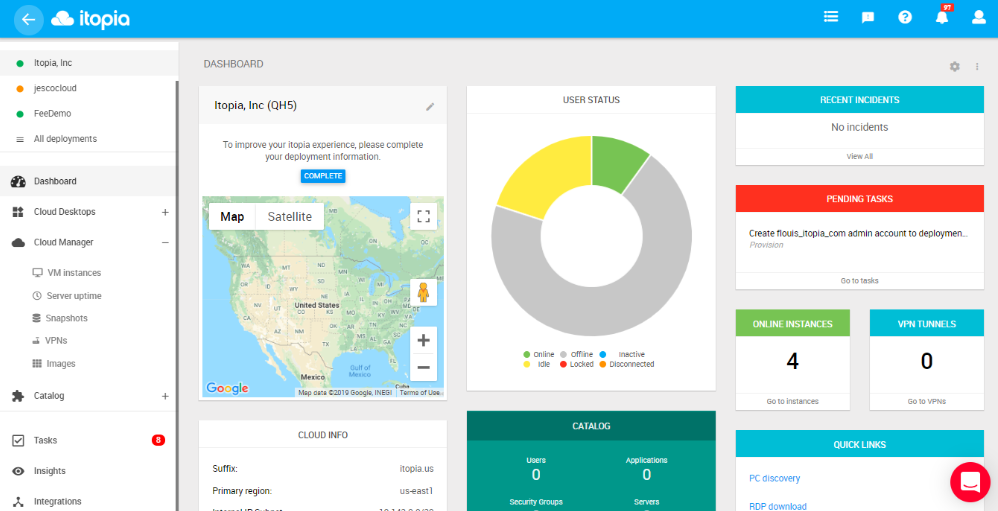Expand Cloud Desktops with plus sign

coord(165,212)
